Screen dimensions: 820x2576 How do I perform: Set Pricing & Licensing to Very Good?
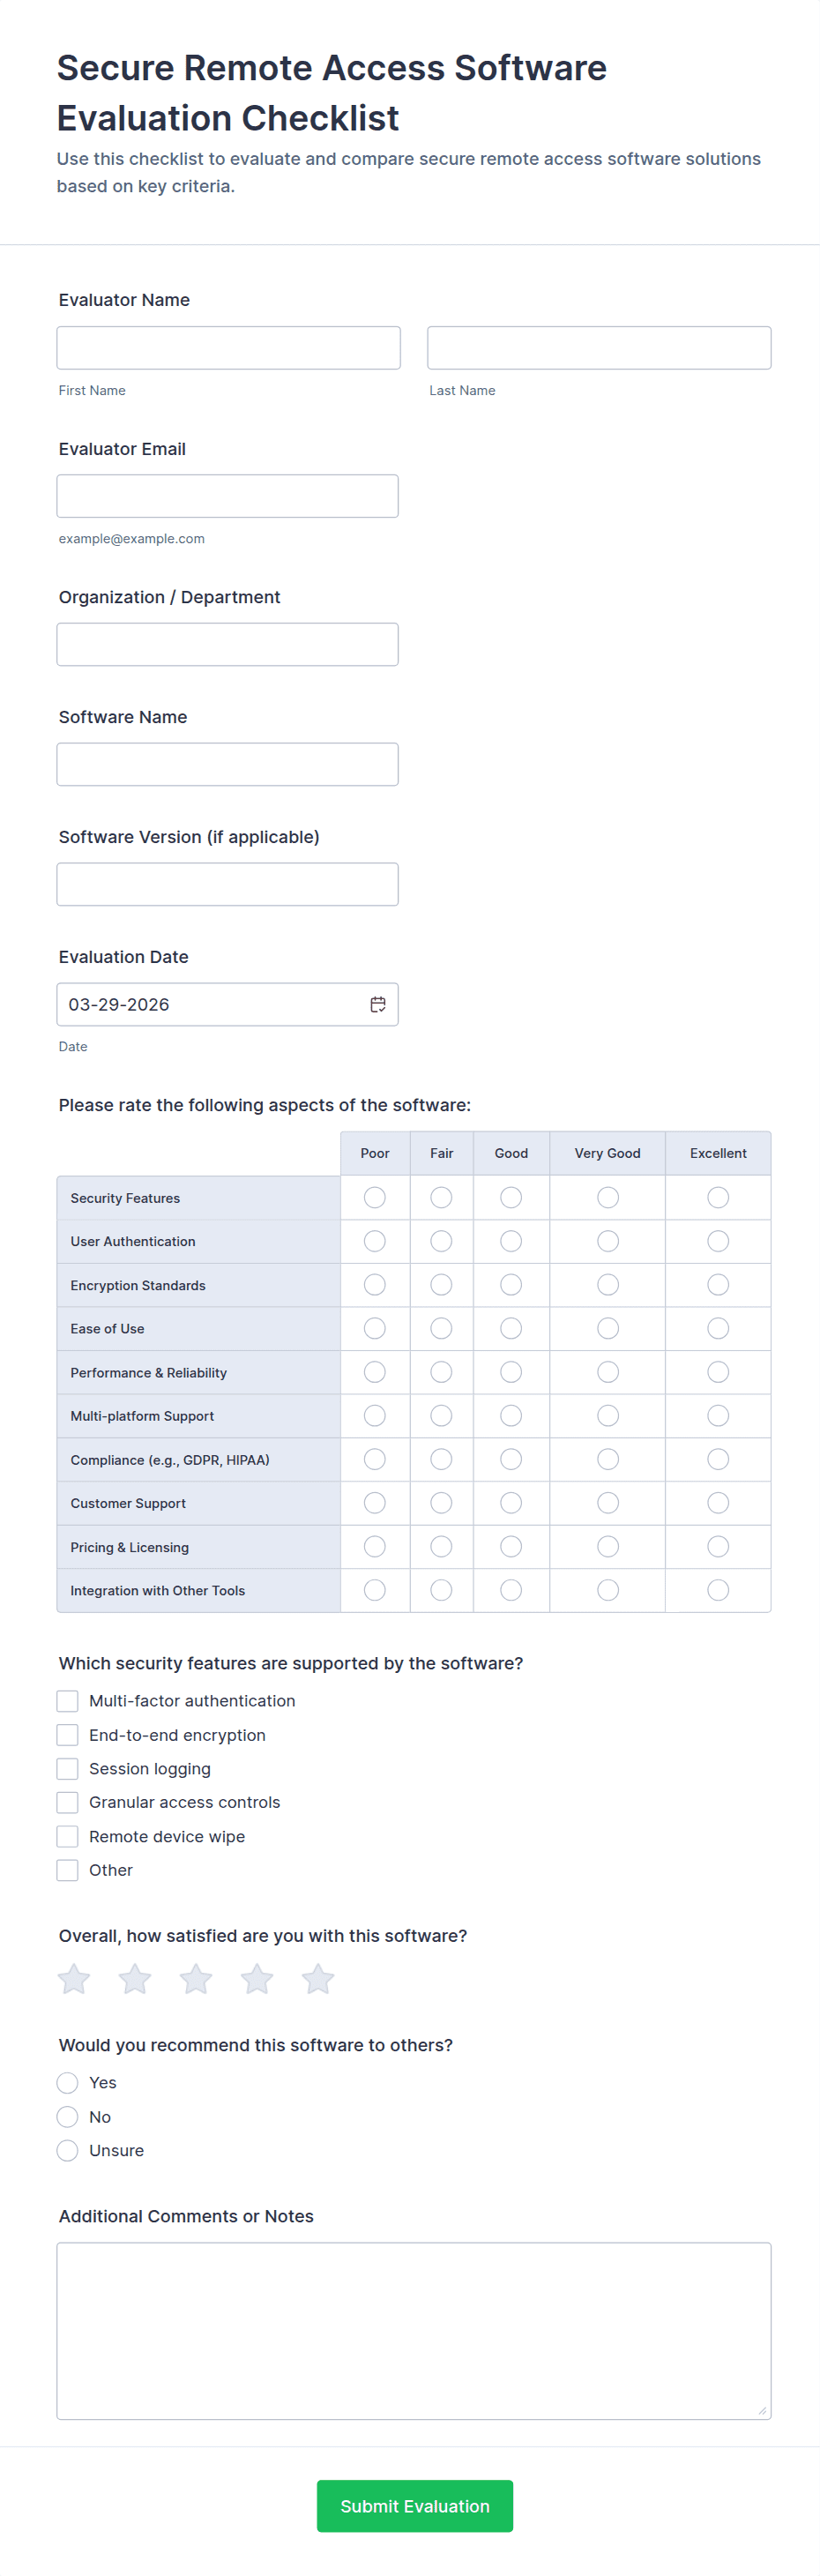[608, 1547]
